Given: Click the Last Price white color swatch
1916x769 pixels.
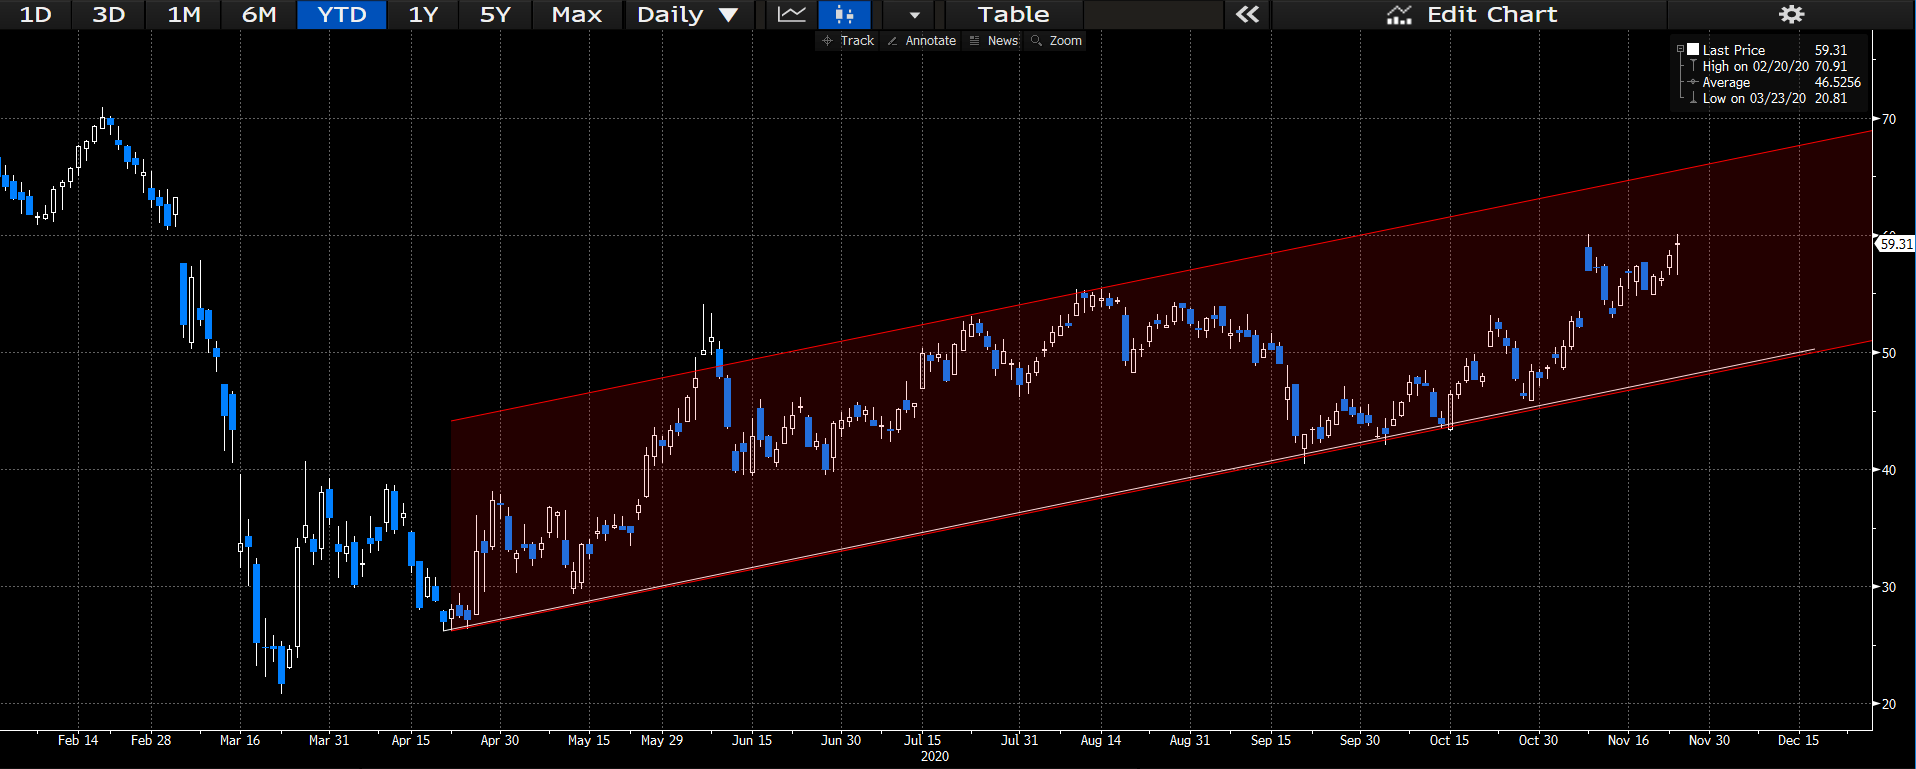Looking at the screenshot, I should point(1693,49).
